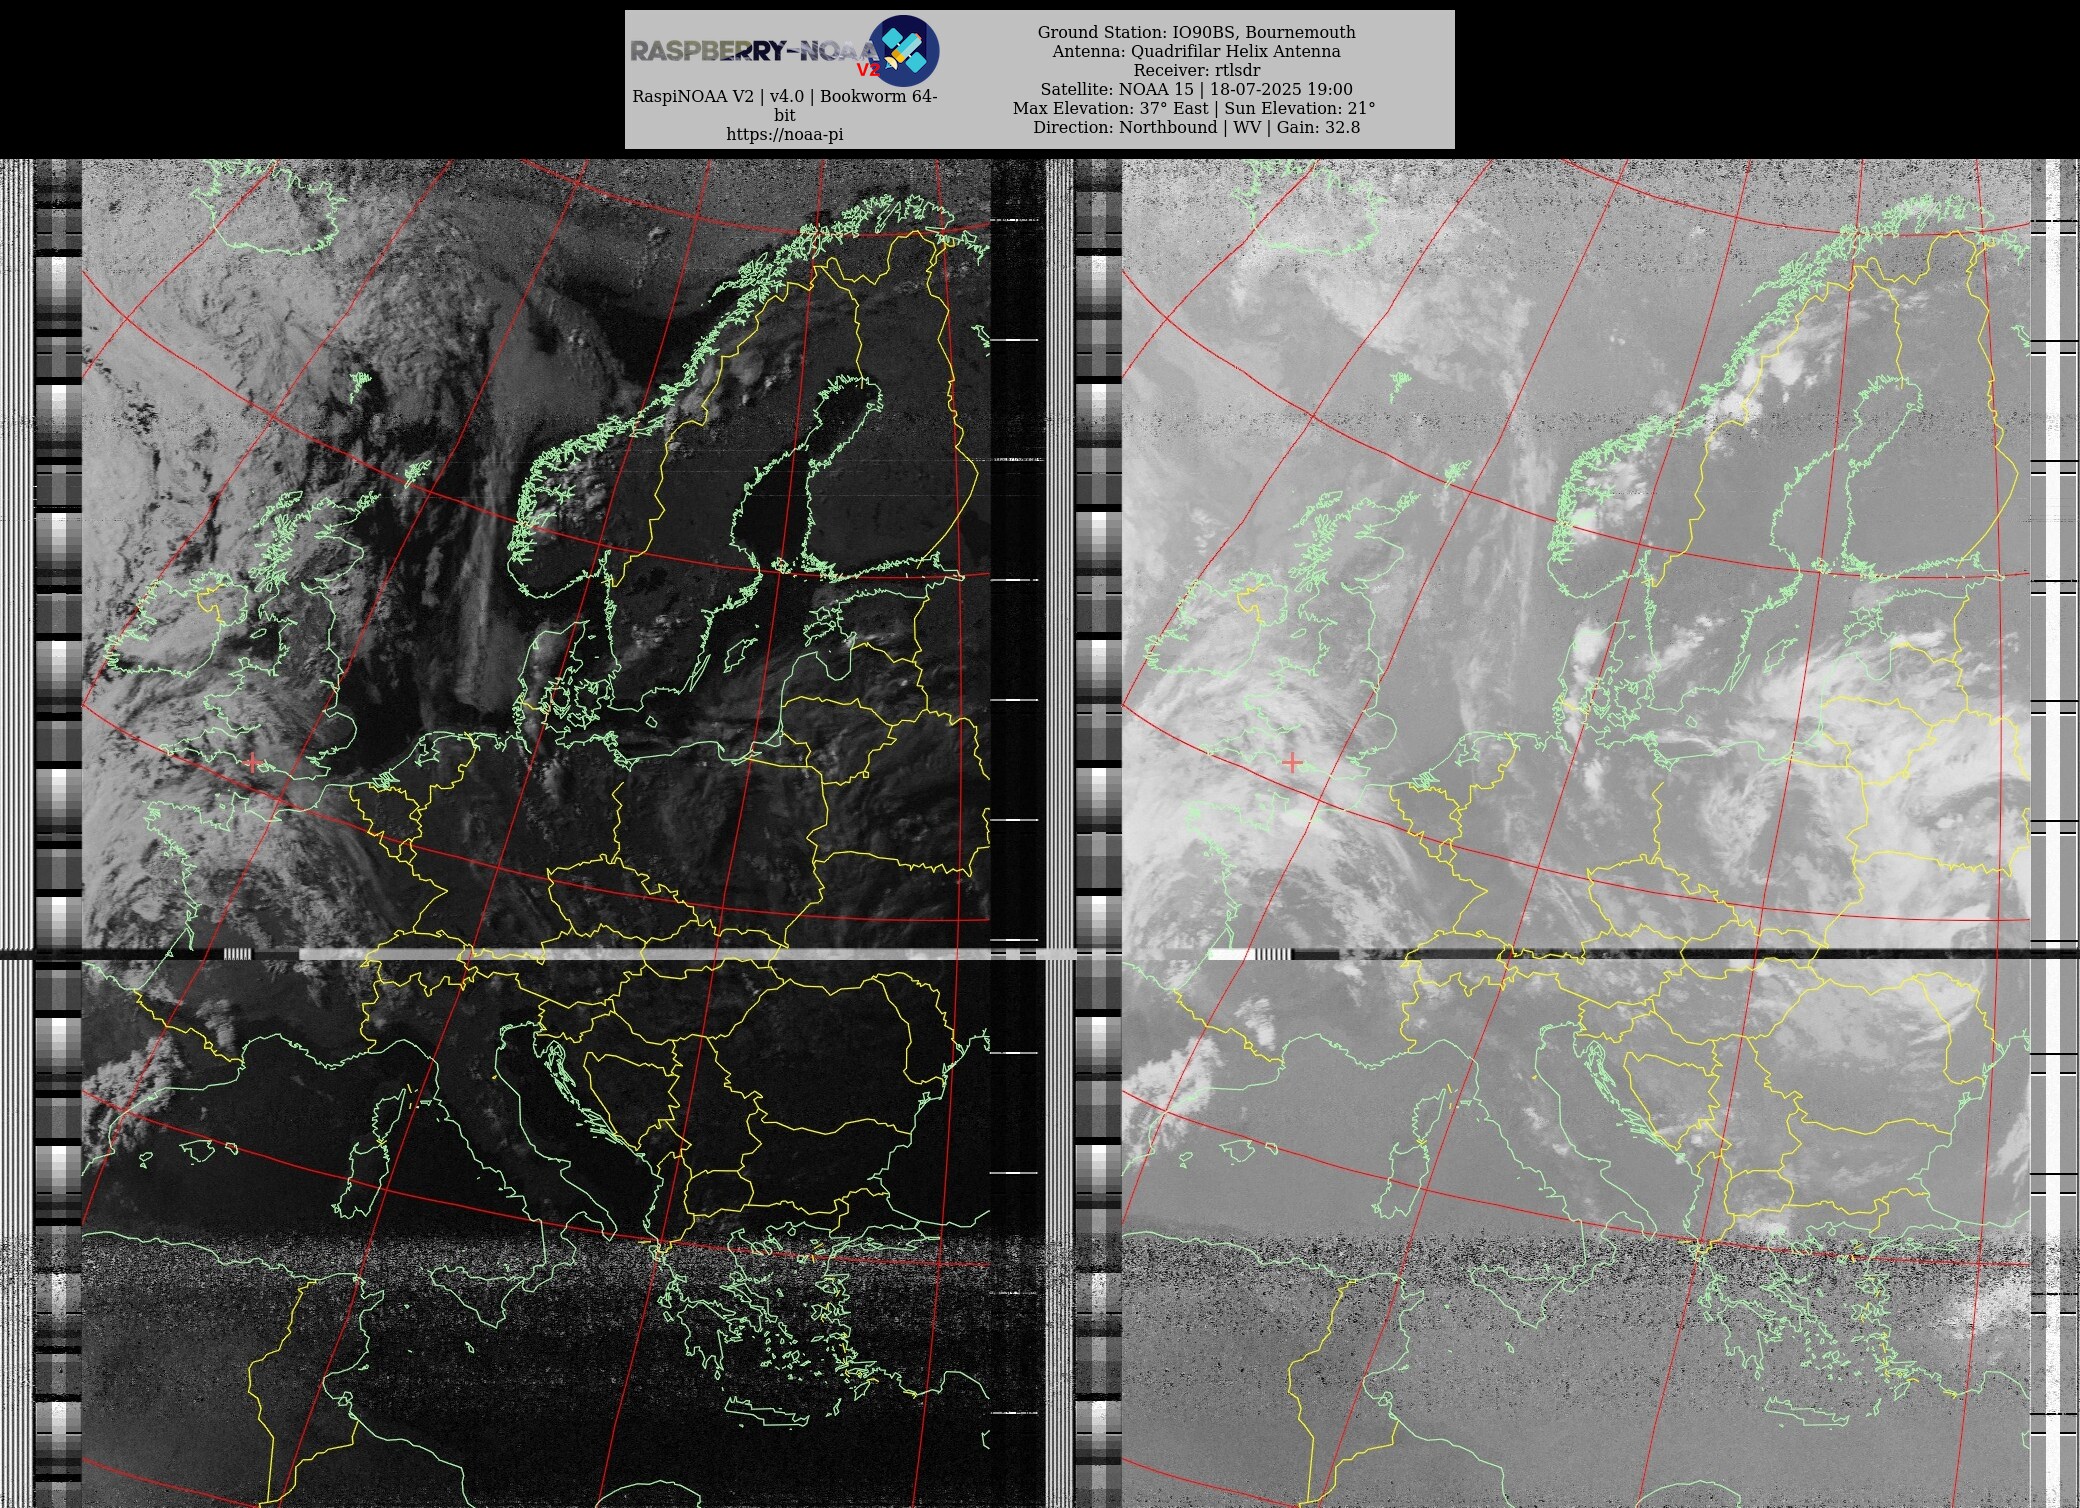This screenshot has width=2080, height=1508.
Task: Click the https://noaa-pi text
Action: [x=785, y=135]
